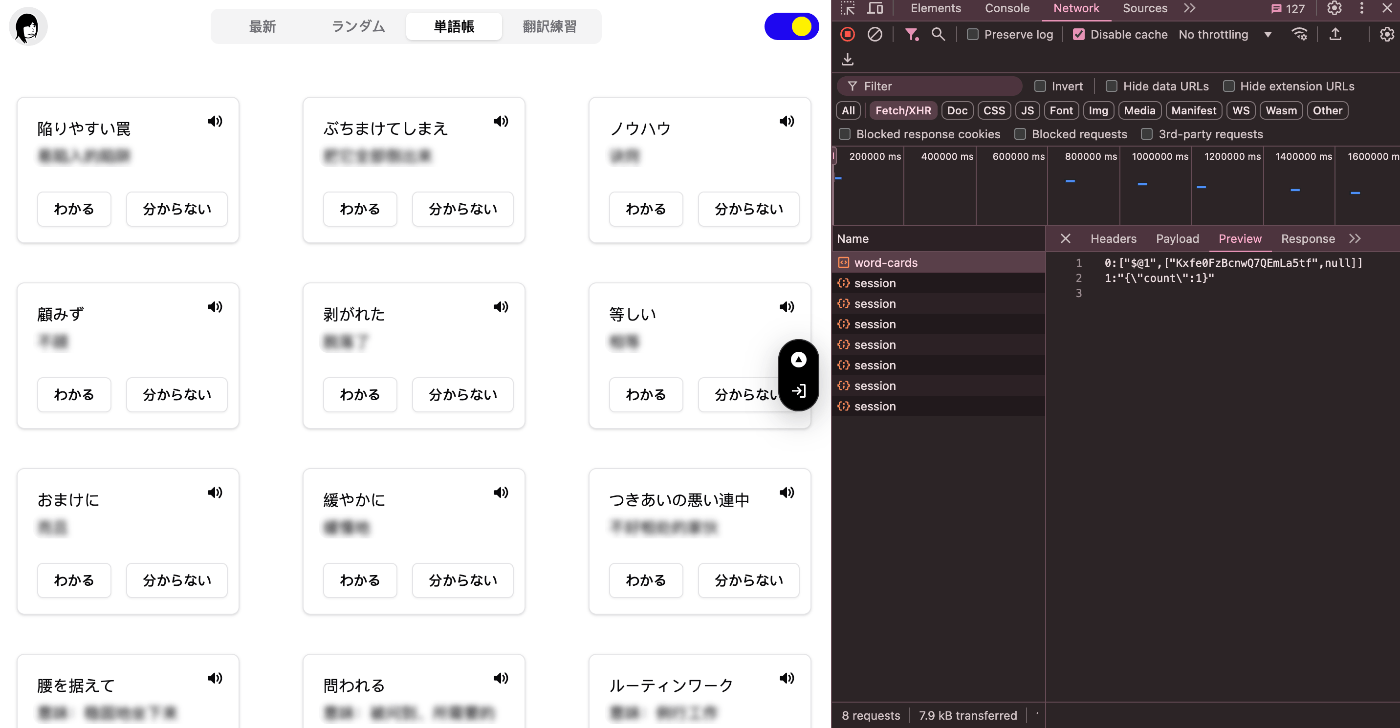Play audio for つきあいの悪い連中 card
This screenshot has height=728, width=1400.
click(x=787, y=493)
